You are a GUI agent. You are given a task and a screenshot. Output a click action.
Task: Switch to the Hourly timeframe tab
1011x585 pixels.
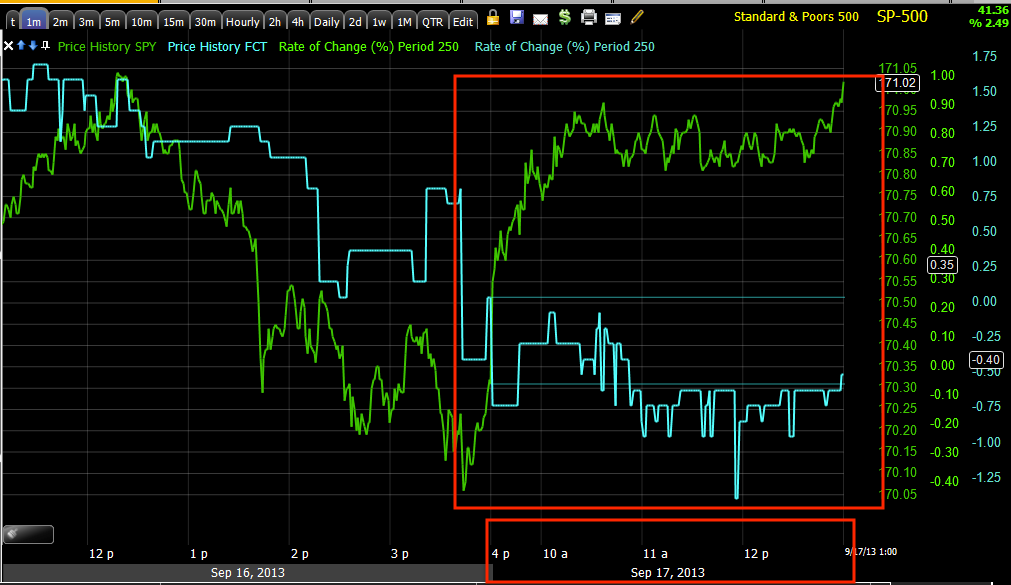click(242, 21)
